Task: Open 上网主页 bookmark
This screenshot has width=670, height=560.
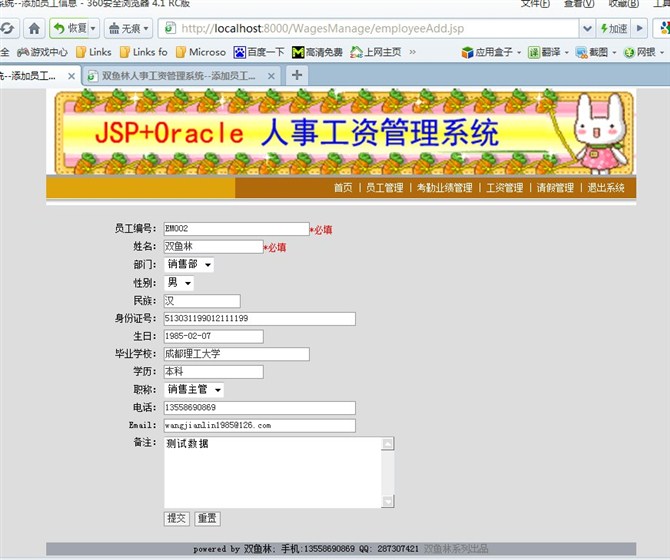Action: coord(376,52)
